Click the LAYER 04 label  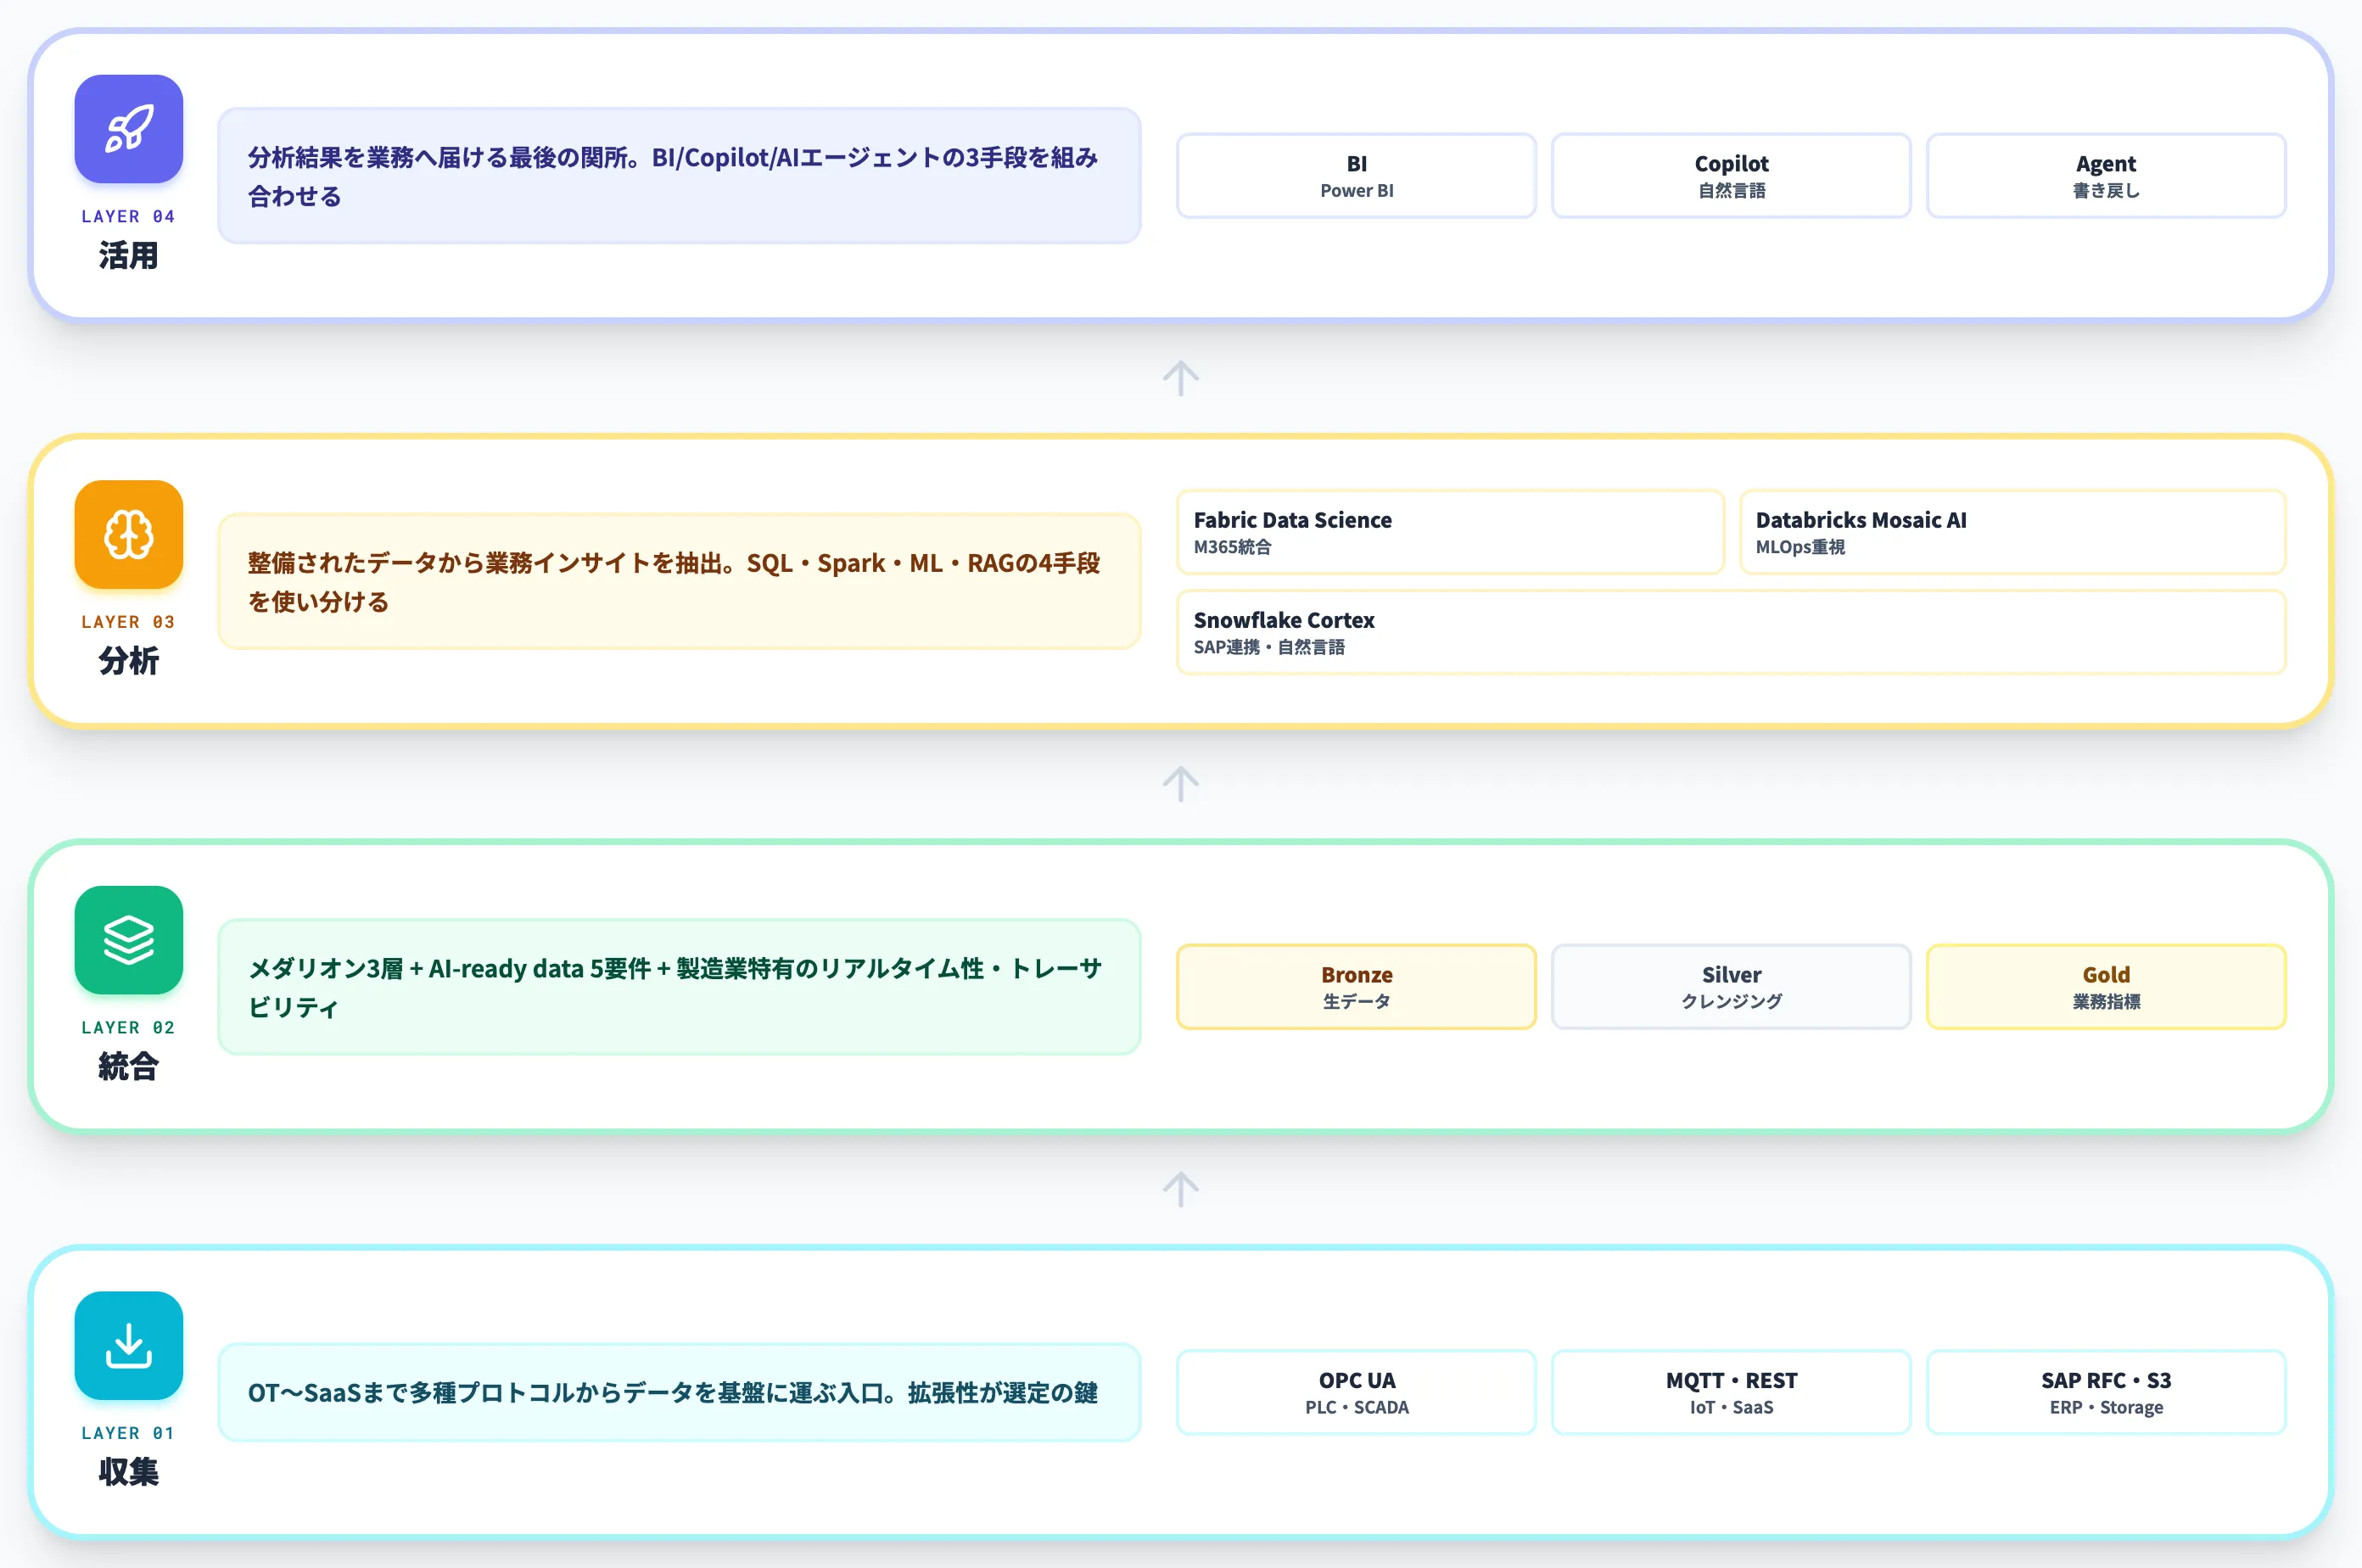(128, 216)
